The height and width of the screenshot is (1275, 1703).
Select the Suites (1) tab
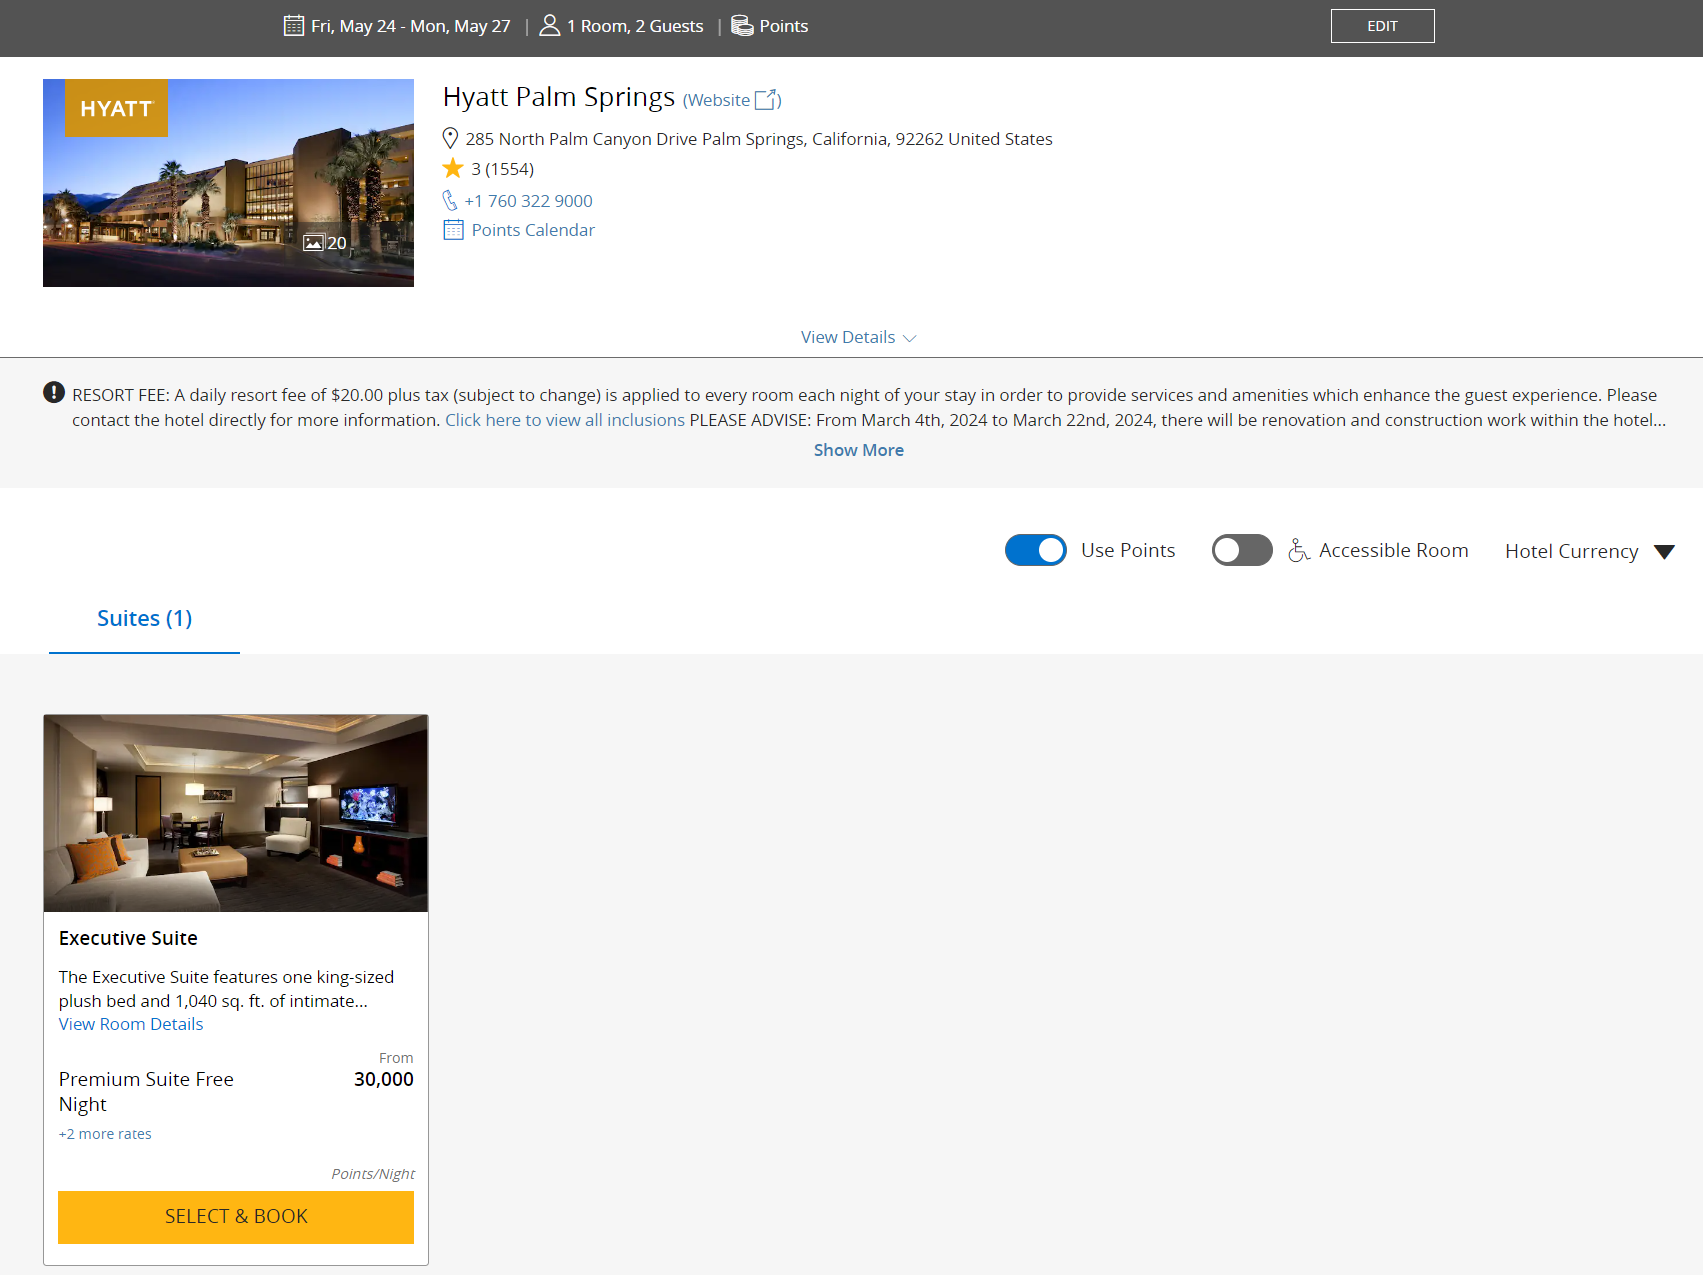(x=144, y=619)
